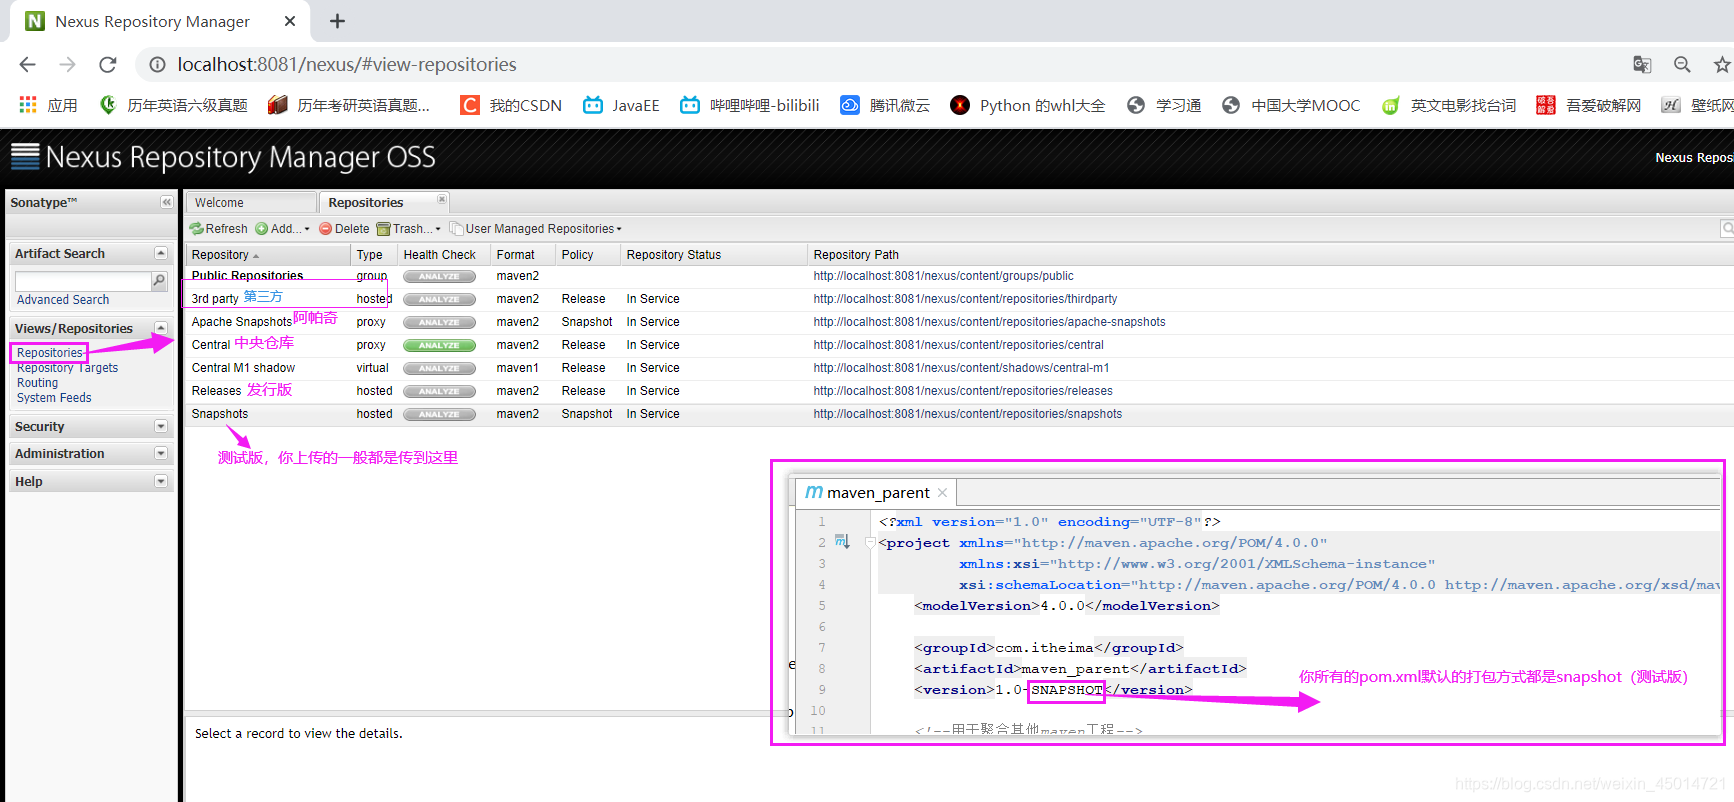Collapse the Sonatype side panel

point(166,202)
